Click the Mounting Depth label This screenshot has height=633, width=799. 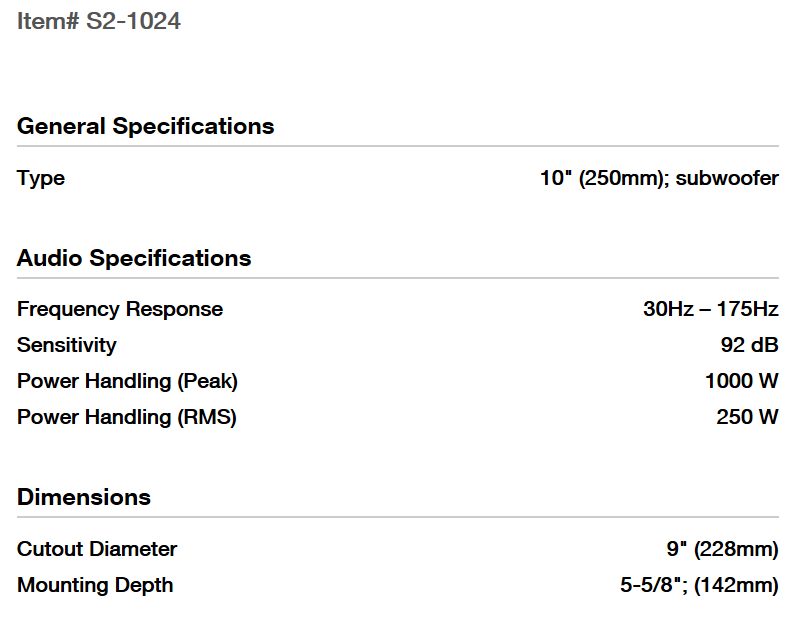point(95,585)
